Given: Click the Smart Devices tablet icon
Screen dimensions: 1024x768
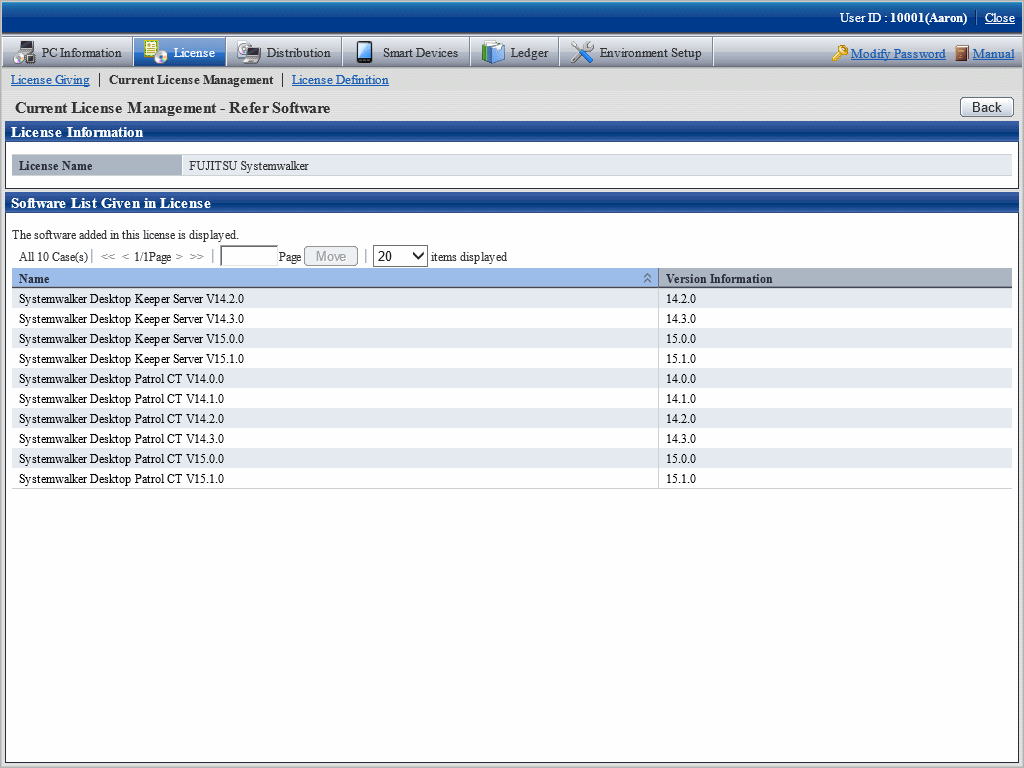Looking at the screenshot, I should pos(364,52).
